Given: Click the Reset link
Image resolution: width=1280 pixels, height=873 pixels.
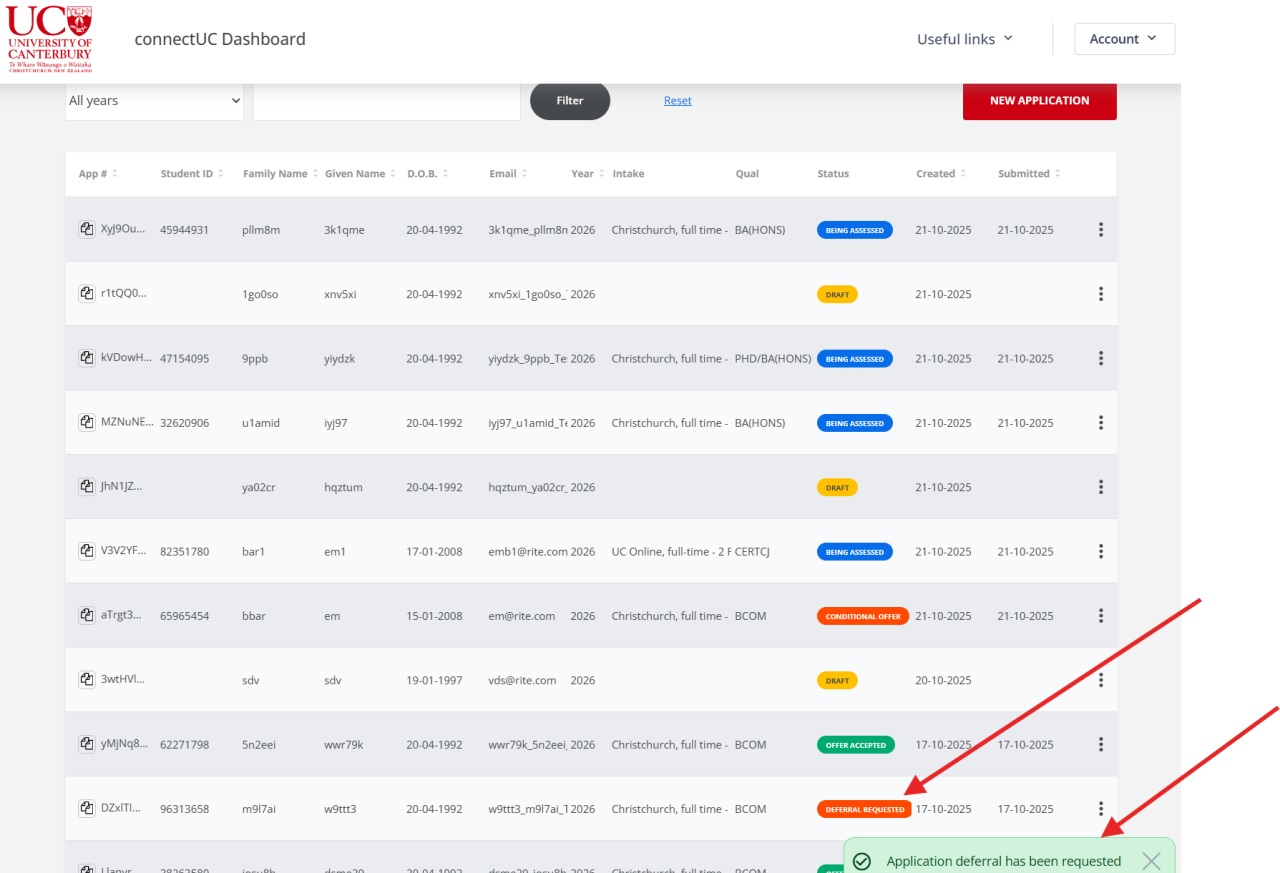Looking at the screenshot, I should click(x=677, y=101).
